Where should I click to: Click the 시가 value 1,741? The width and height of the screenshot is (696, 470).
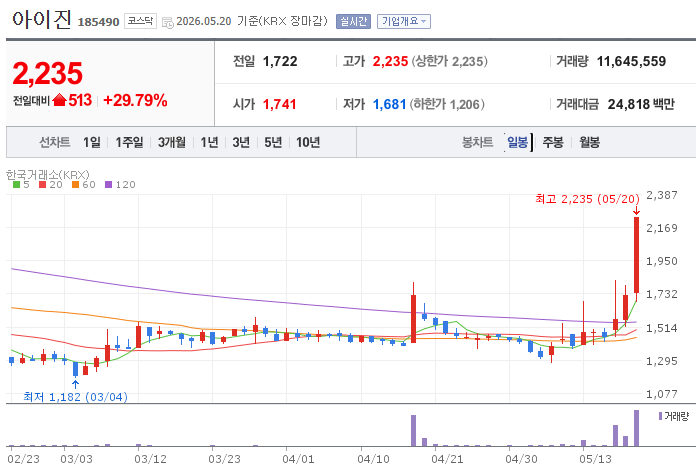(279, 104)
